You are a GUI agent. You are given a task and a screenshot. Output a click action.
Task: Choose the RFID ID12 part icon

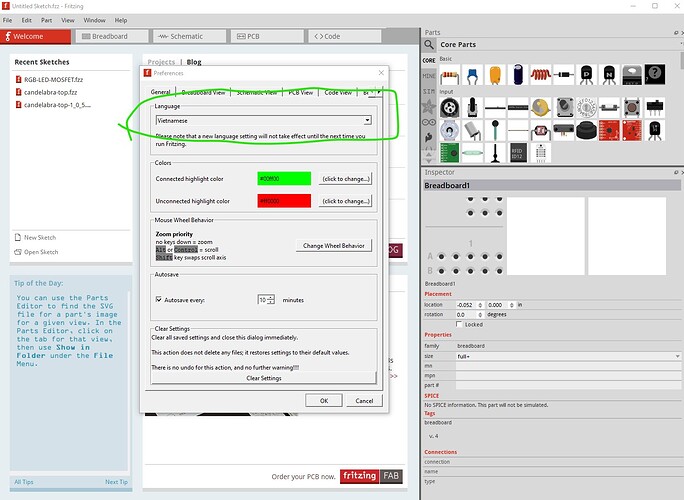coord(517,152)
